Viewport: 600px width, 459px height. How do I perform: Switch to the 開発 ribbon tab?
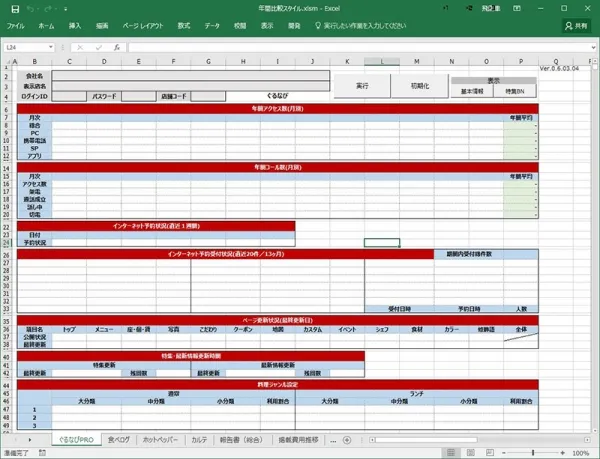pos(294,26)
